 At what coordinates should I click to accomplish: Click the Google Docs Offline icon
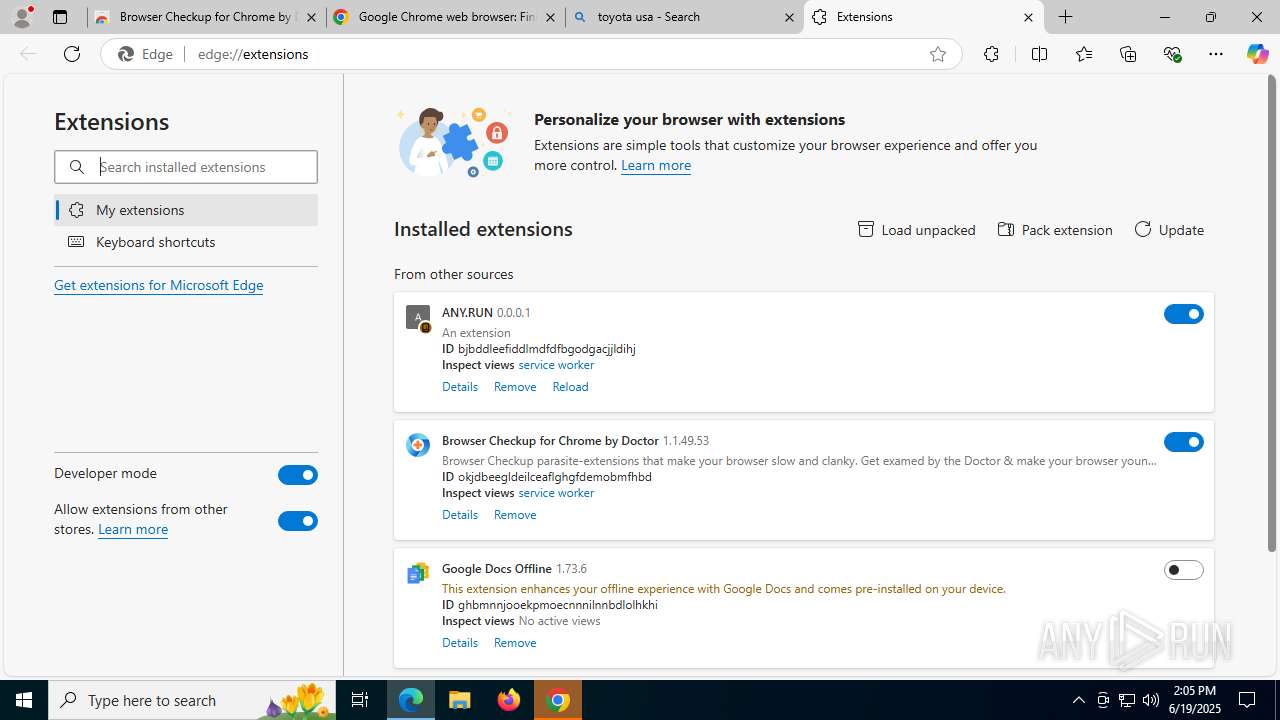tap(418, 573)
